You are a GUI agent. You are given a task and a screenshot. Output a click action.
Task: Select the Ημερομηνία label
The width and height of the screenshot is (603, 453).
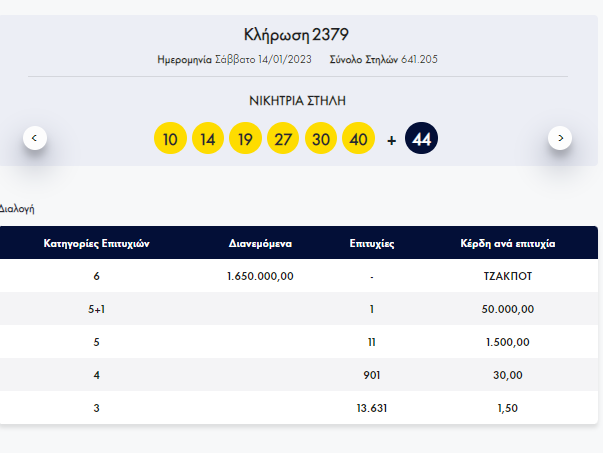pos(184,60)
